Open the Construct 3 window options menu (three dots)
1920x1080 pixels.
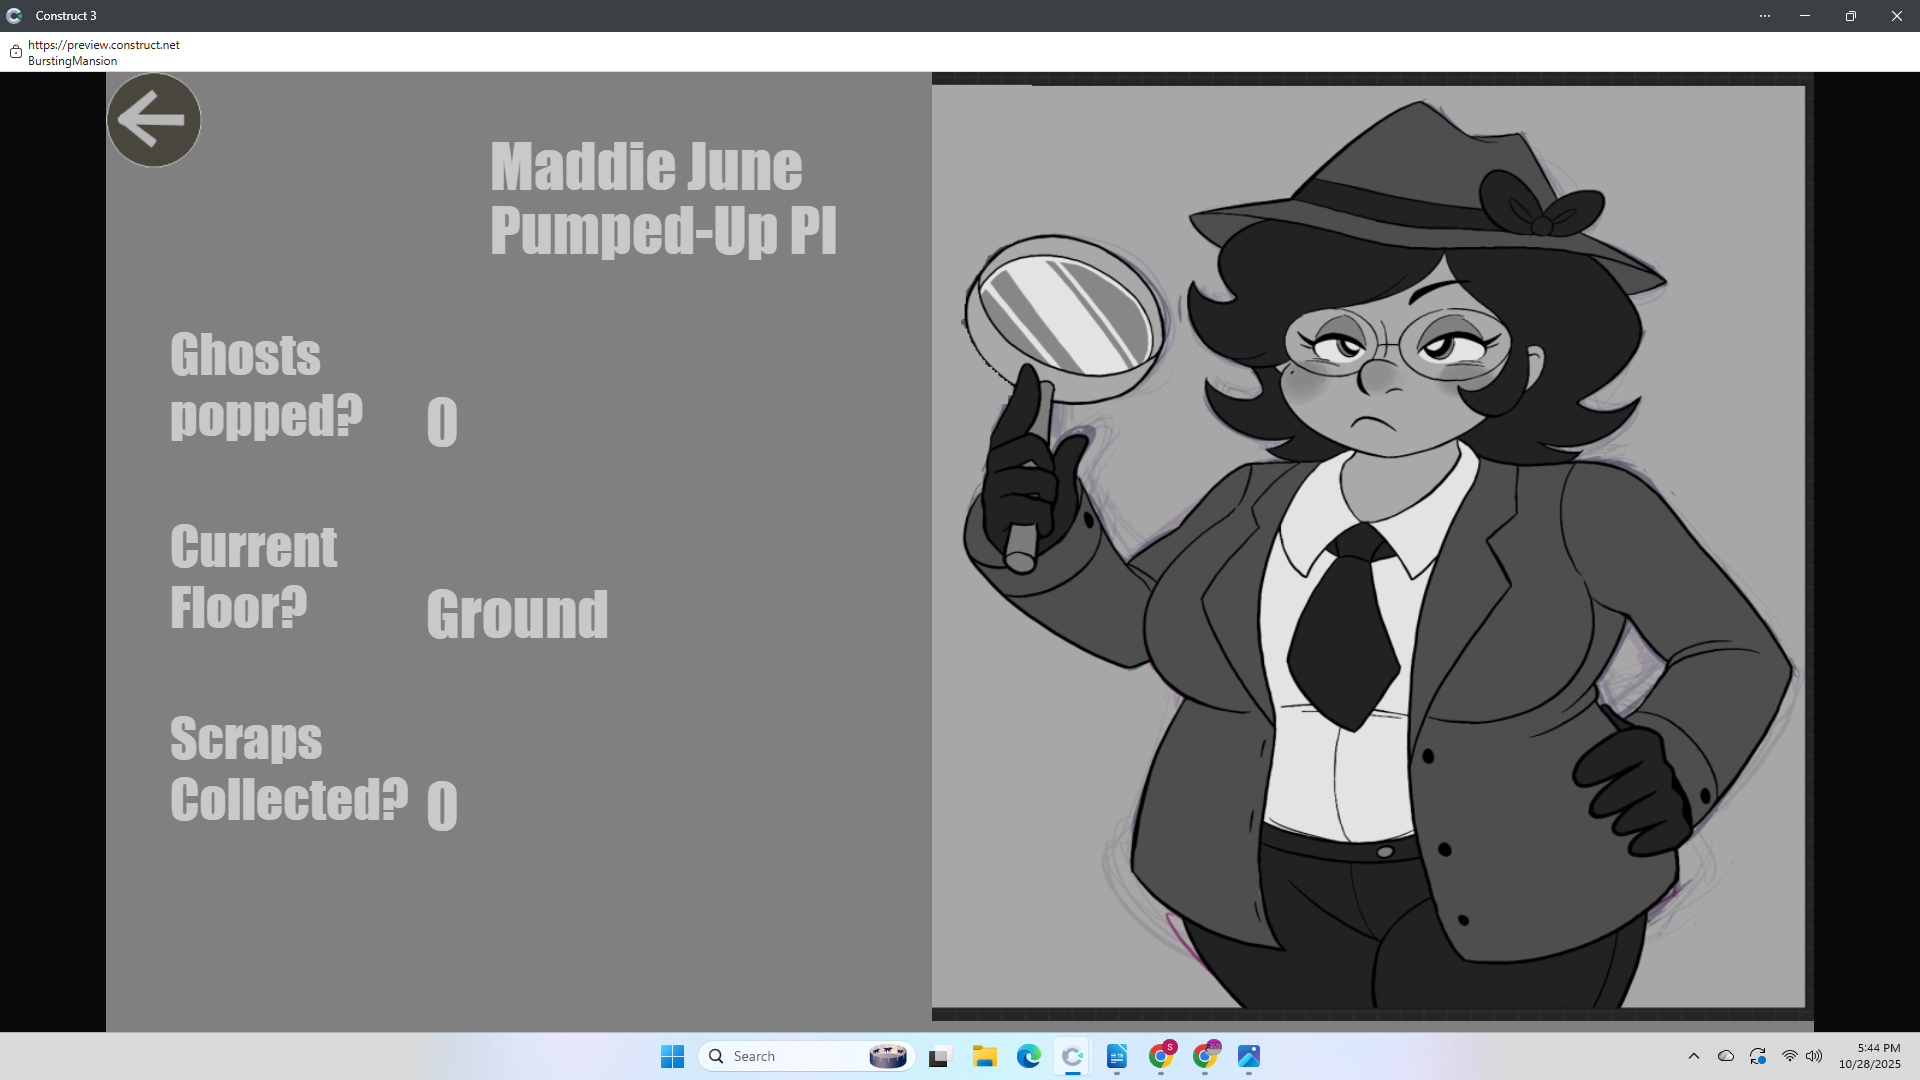[x=1765, y=16]
